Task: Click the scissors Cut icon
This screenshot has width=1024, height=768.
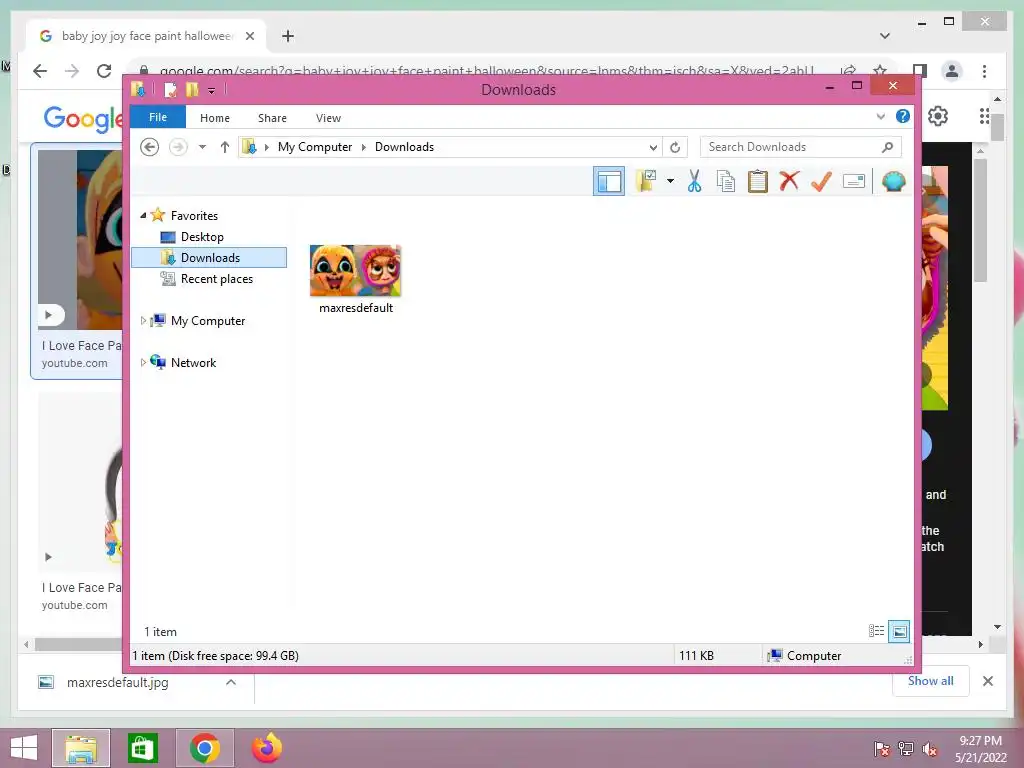Action: [694, 181]
